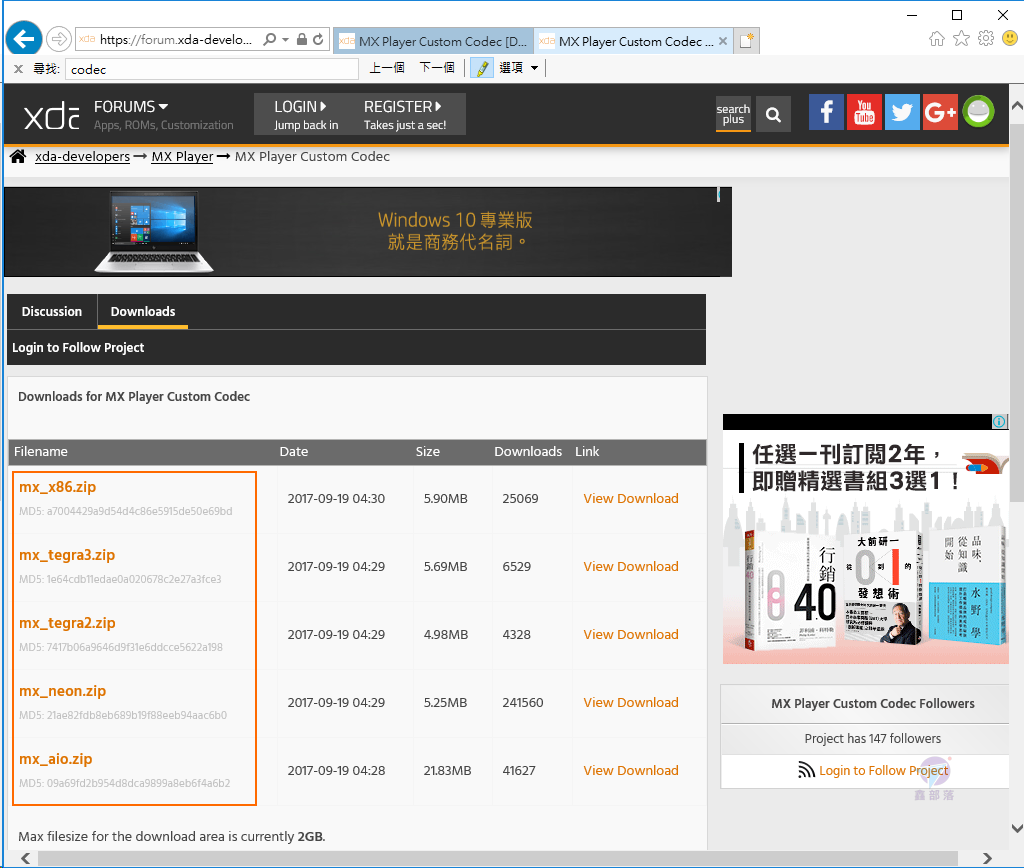Click the breadcrumb home icon
The width and height of the screenshot is (1024, 868).
[x=18, y=156]
